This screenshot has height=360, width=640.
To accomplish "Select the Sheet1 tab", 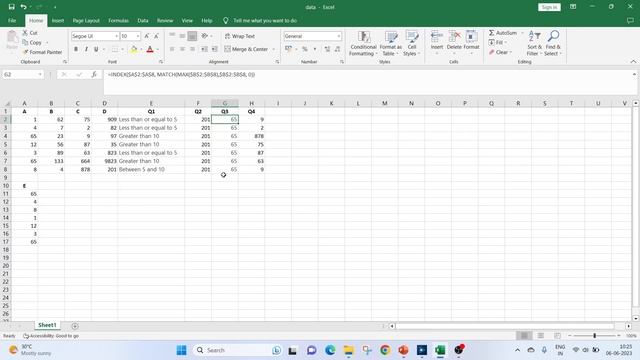I will click(x=47, y=325).
